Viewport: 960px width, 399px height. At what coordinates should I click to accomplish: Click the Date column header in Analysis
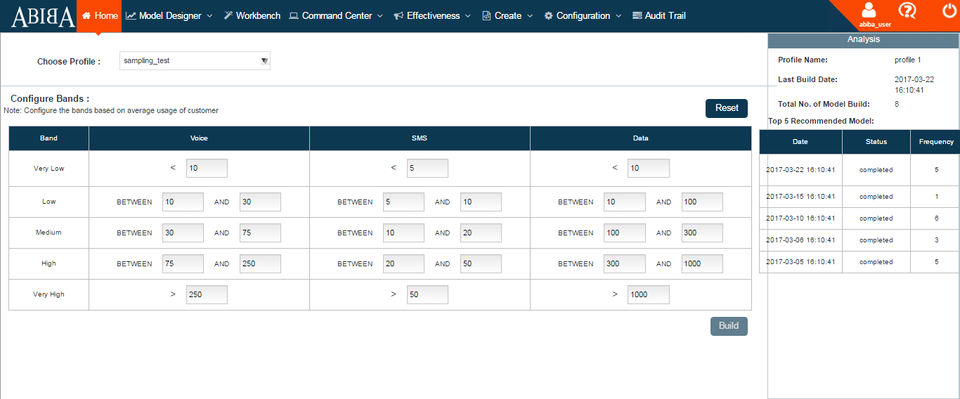point(800,141)
